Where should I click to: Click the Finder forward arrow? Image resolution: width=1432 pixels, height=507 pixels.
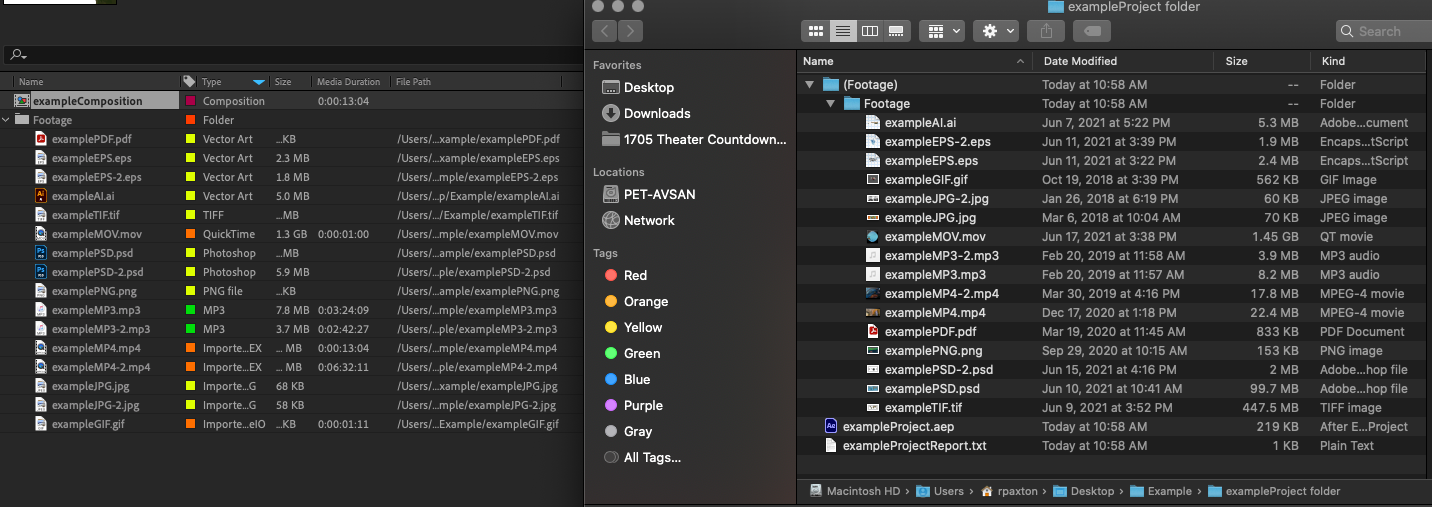coord(630,31)
